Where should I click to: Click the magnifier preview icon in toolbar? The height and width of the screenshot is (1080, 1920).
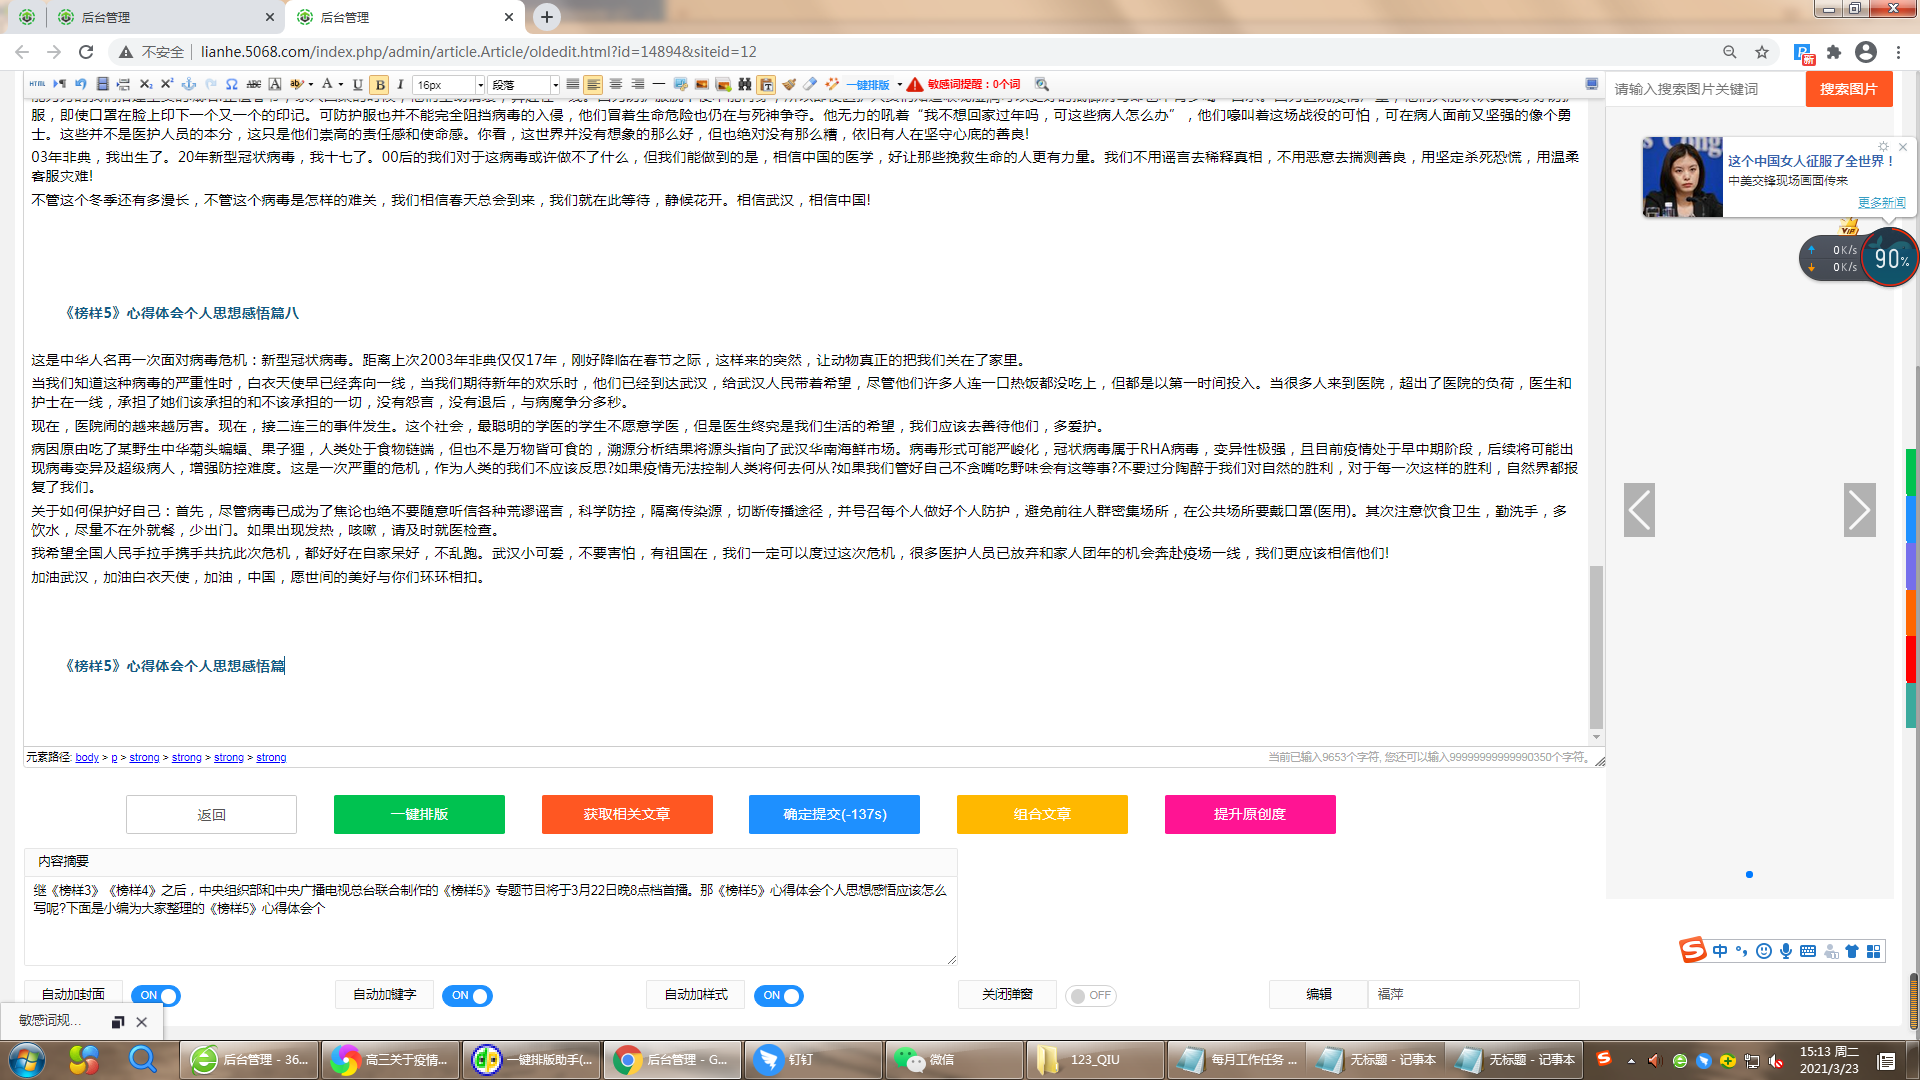[x=1042, y=84]
